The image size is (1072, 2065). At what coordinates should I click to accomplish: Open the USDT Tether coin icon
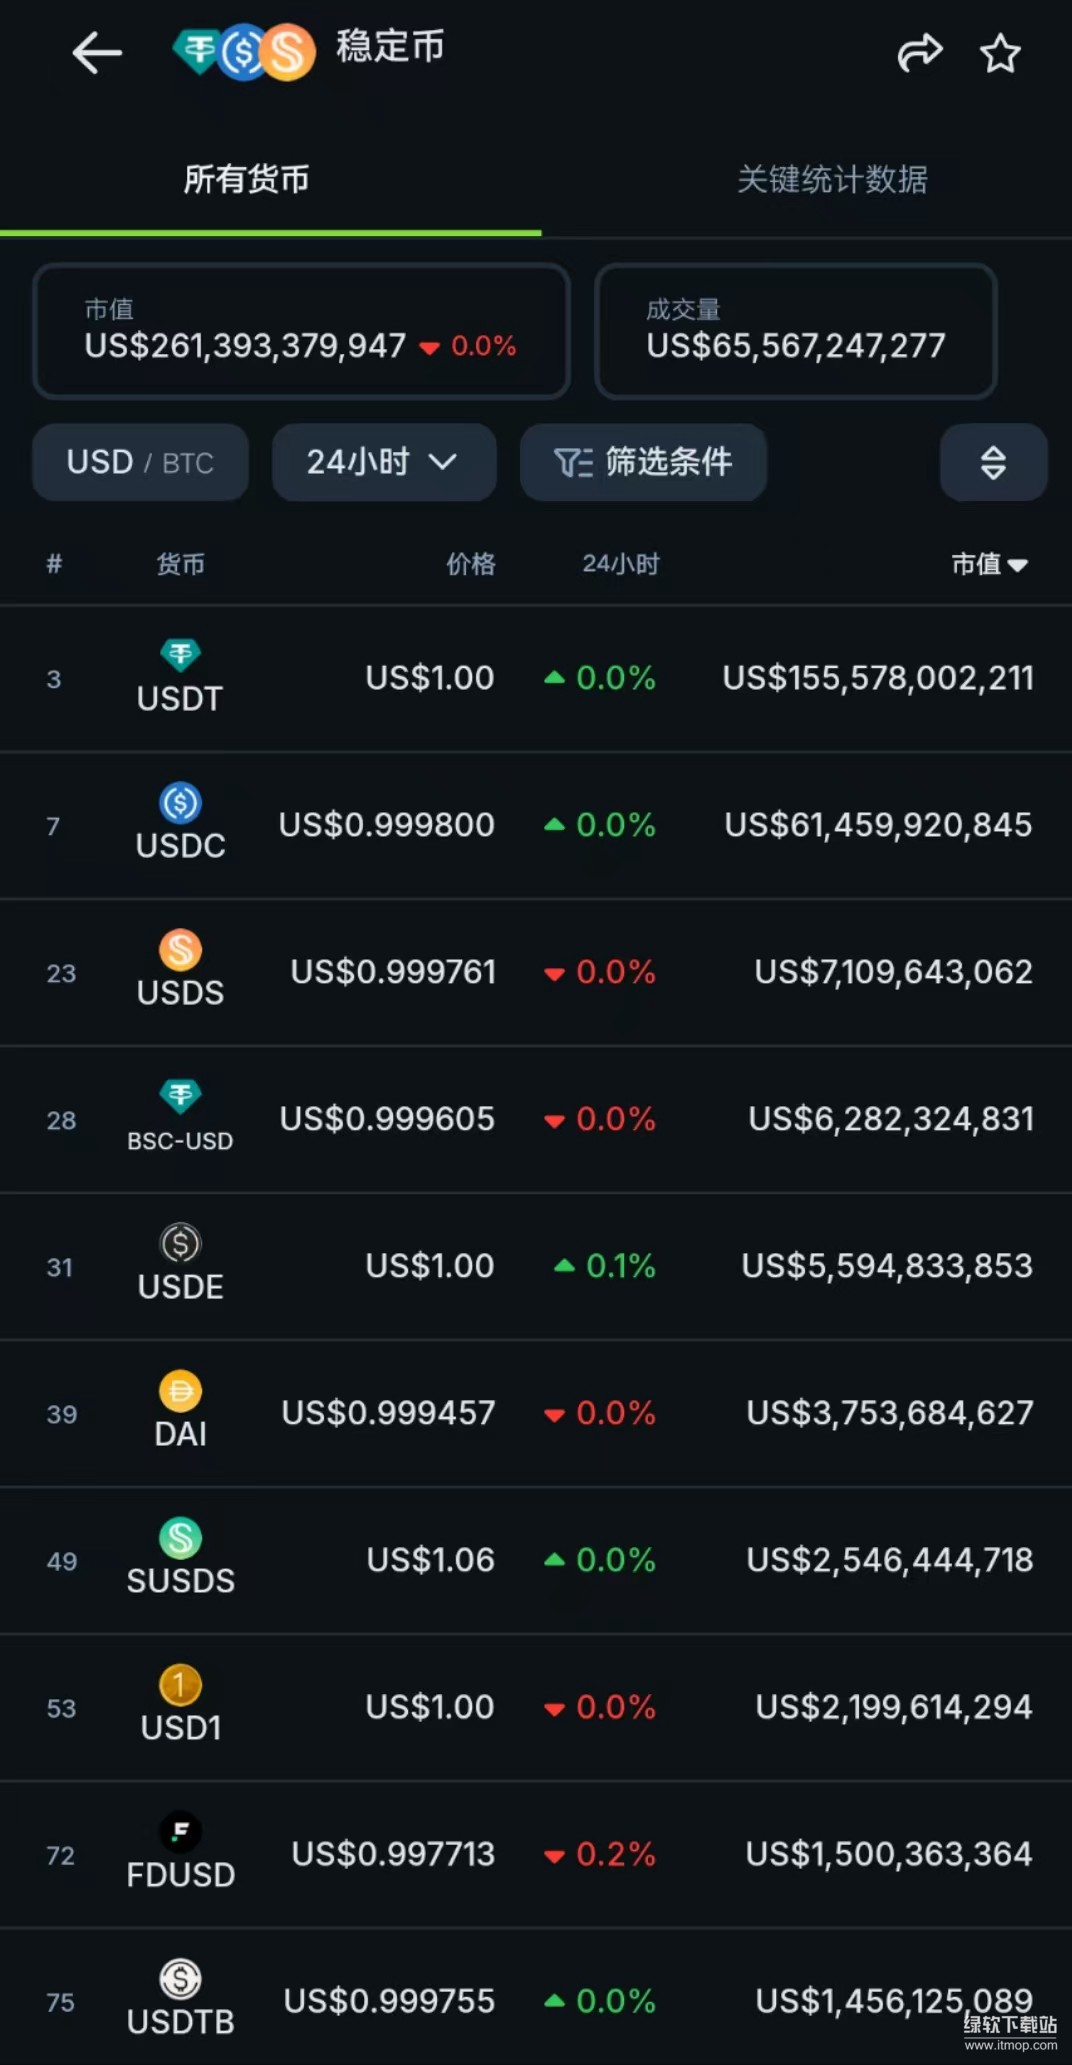(x=180, y=655)
